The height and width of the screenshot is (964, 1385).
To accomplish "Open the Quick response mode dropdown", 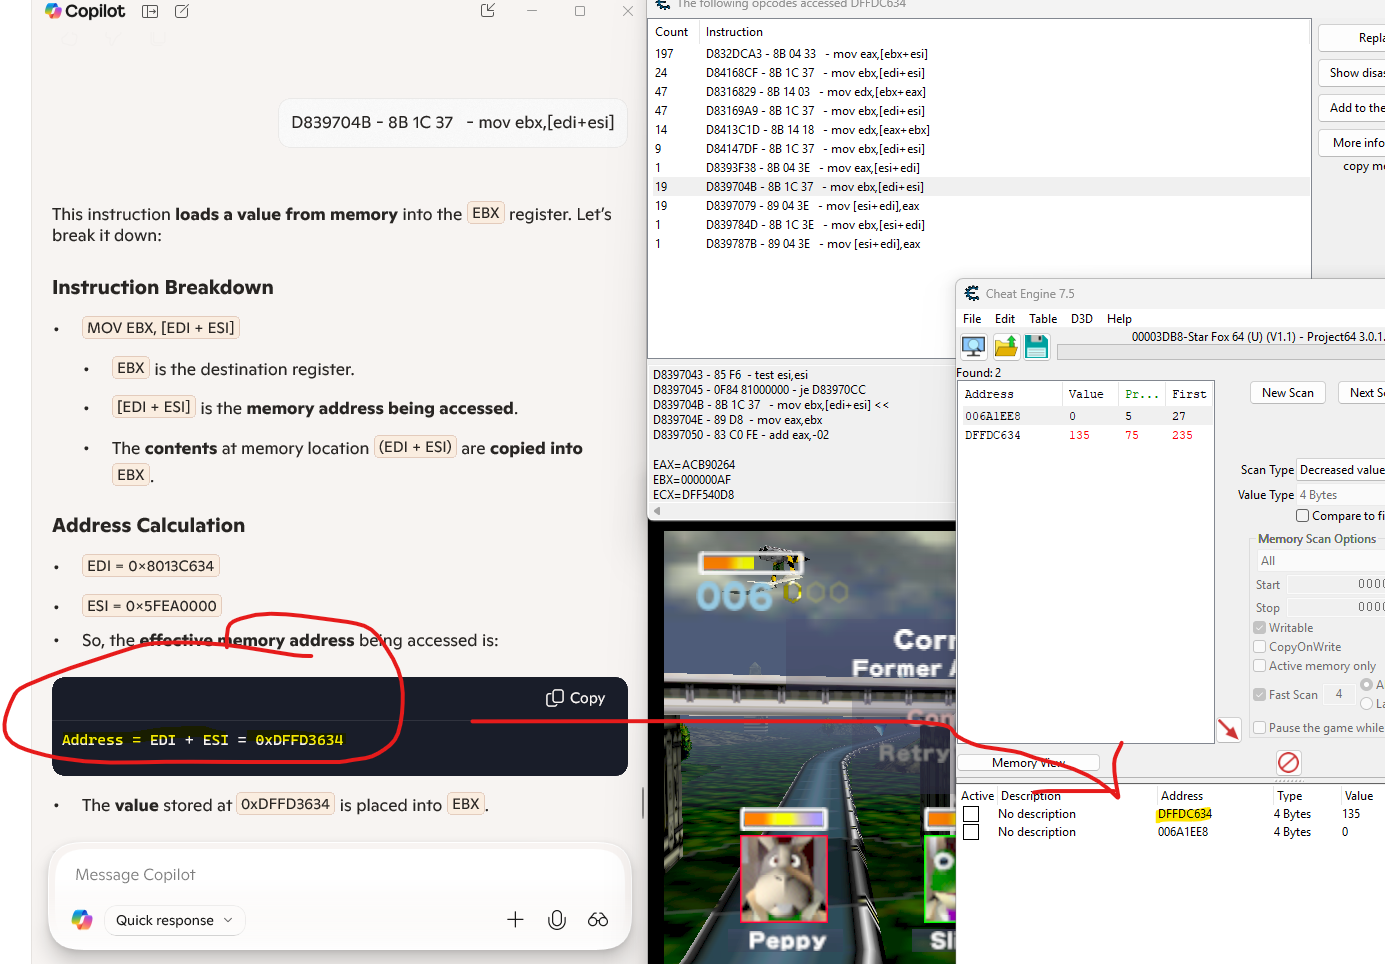I will tap(175, 920).
